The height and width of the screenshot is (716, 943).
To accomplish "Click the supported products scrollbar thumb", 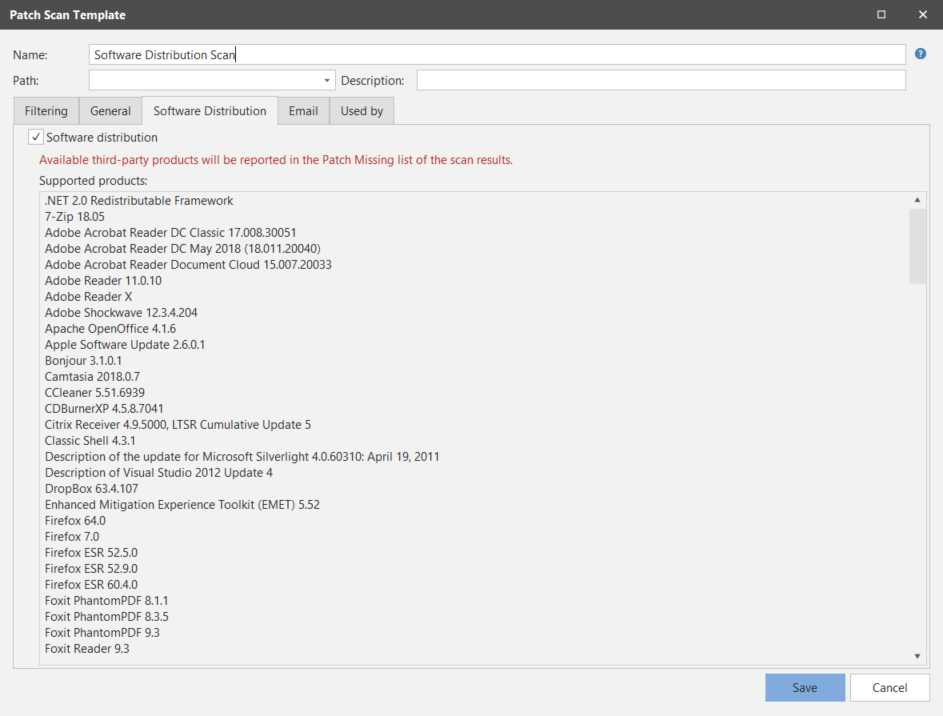I will pyautogui.click(x=917, y=246).
